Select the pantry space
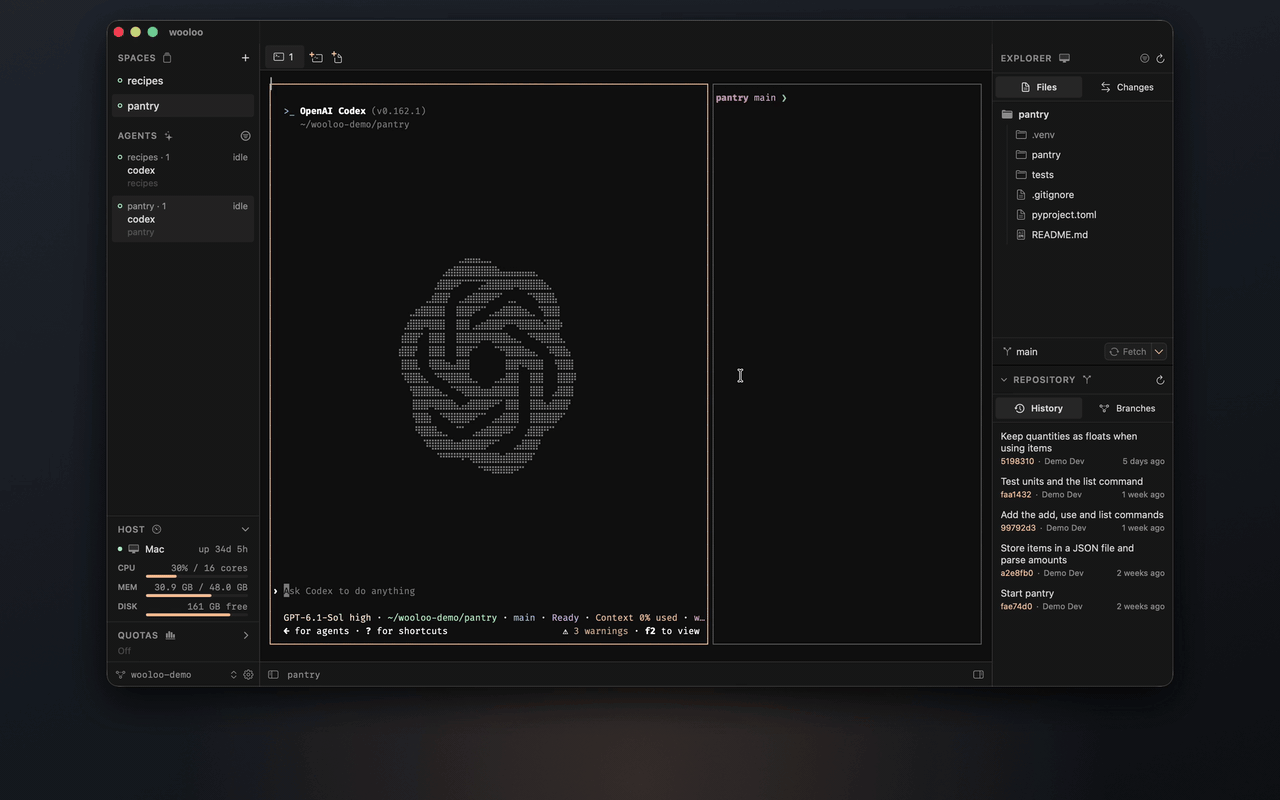 [183, 106]
